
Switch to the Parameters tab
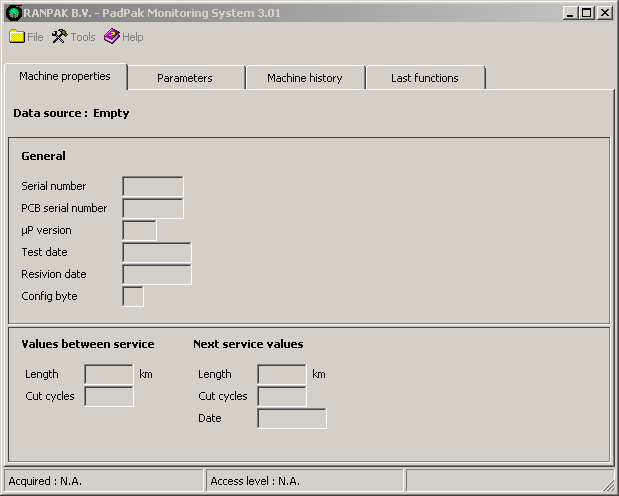[186, 78]
